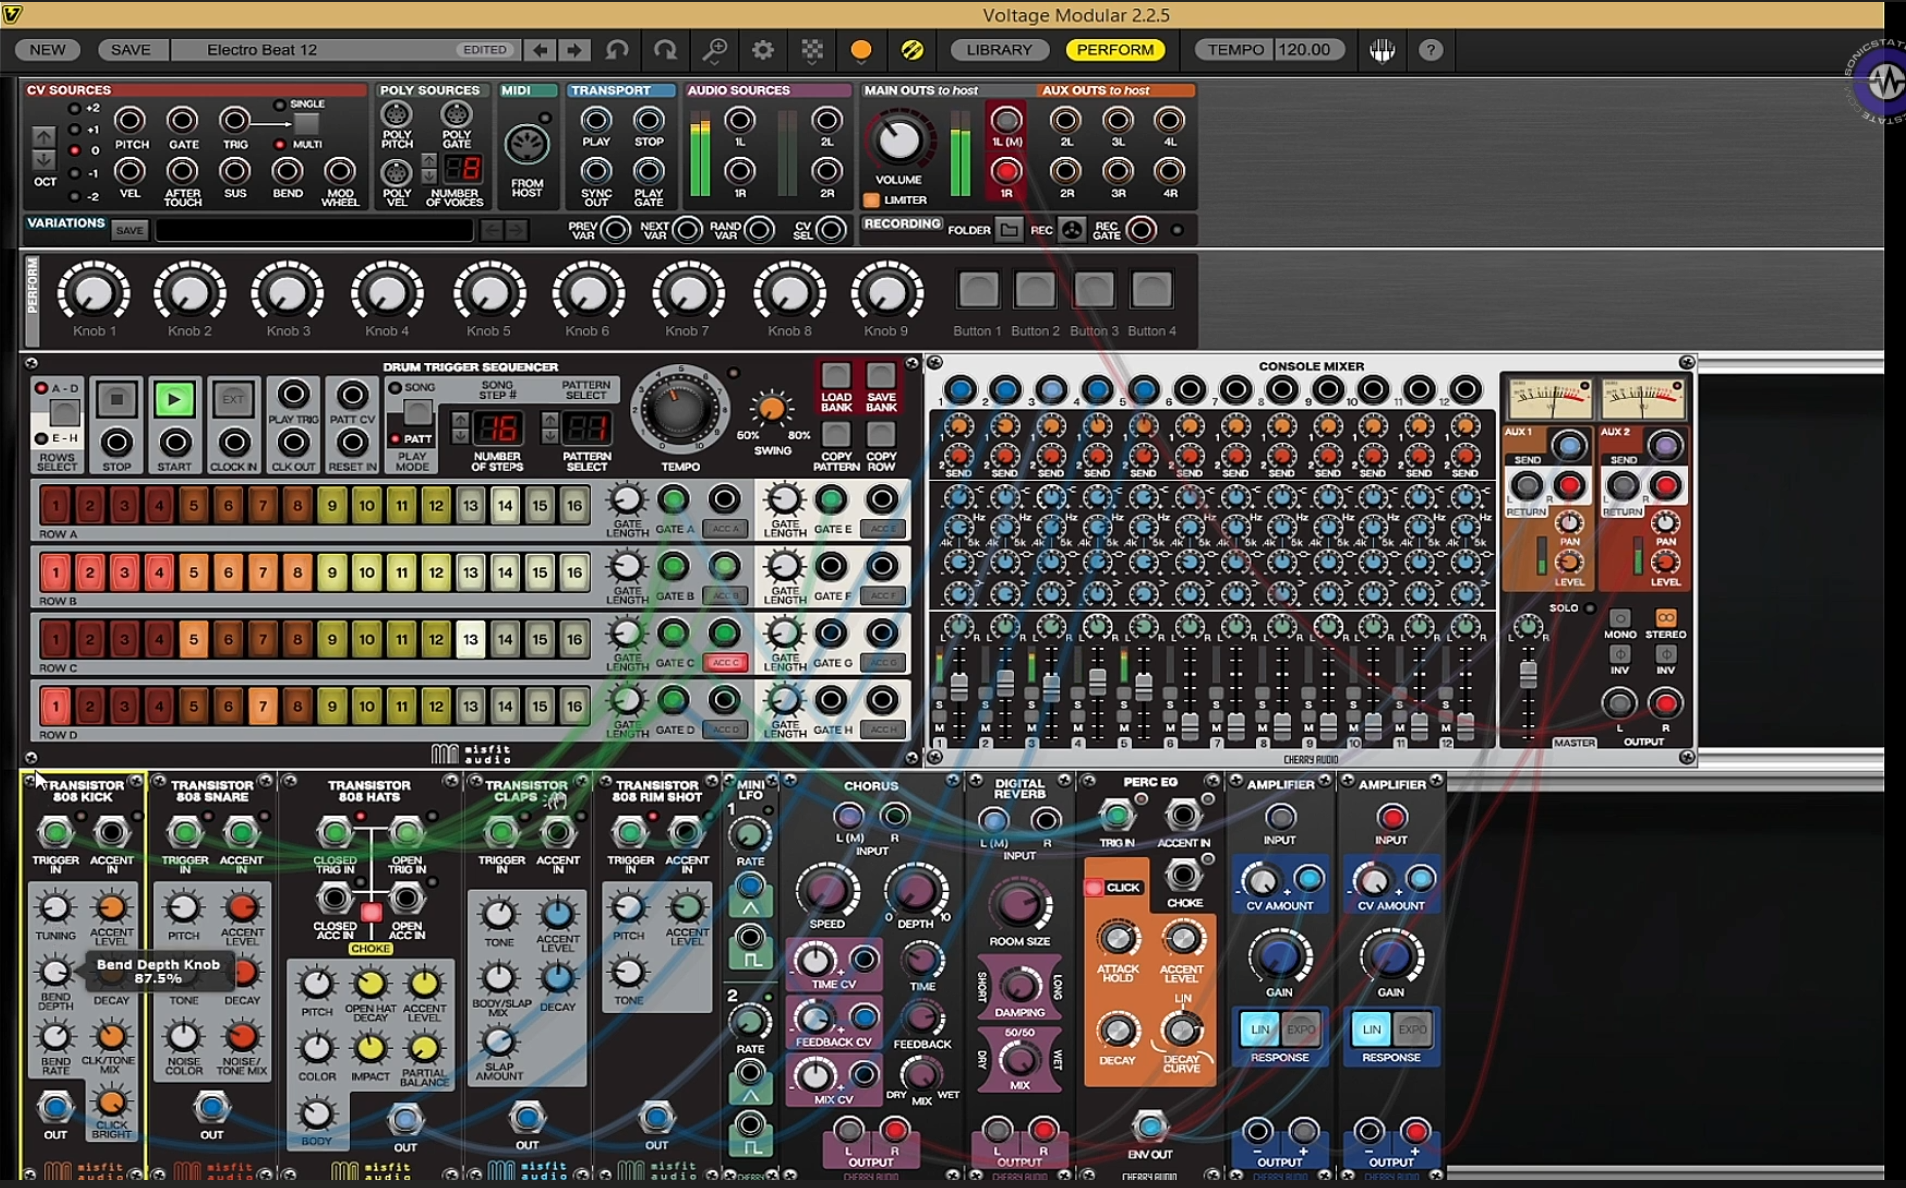
Task: Select LIN response on second Amplifier
Action: 1372,1029
